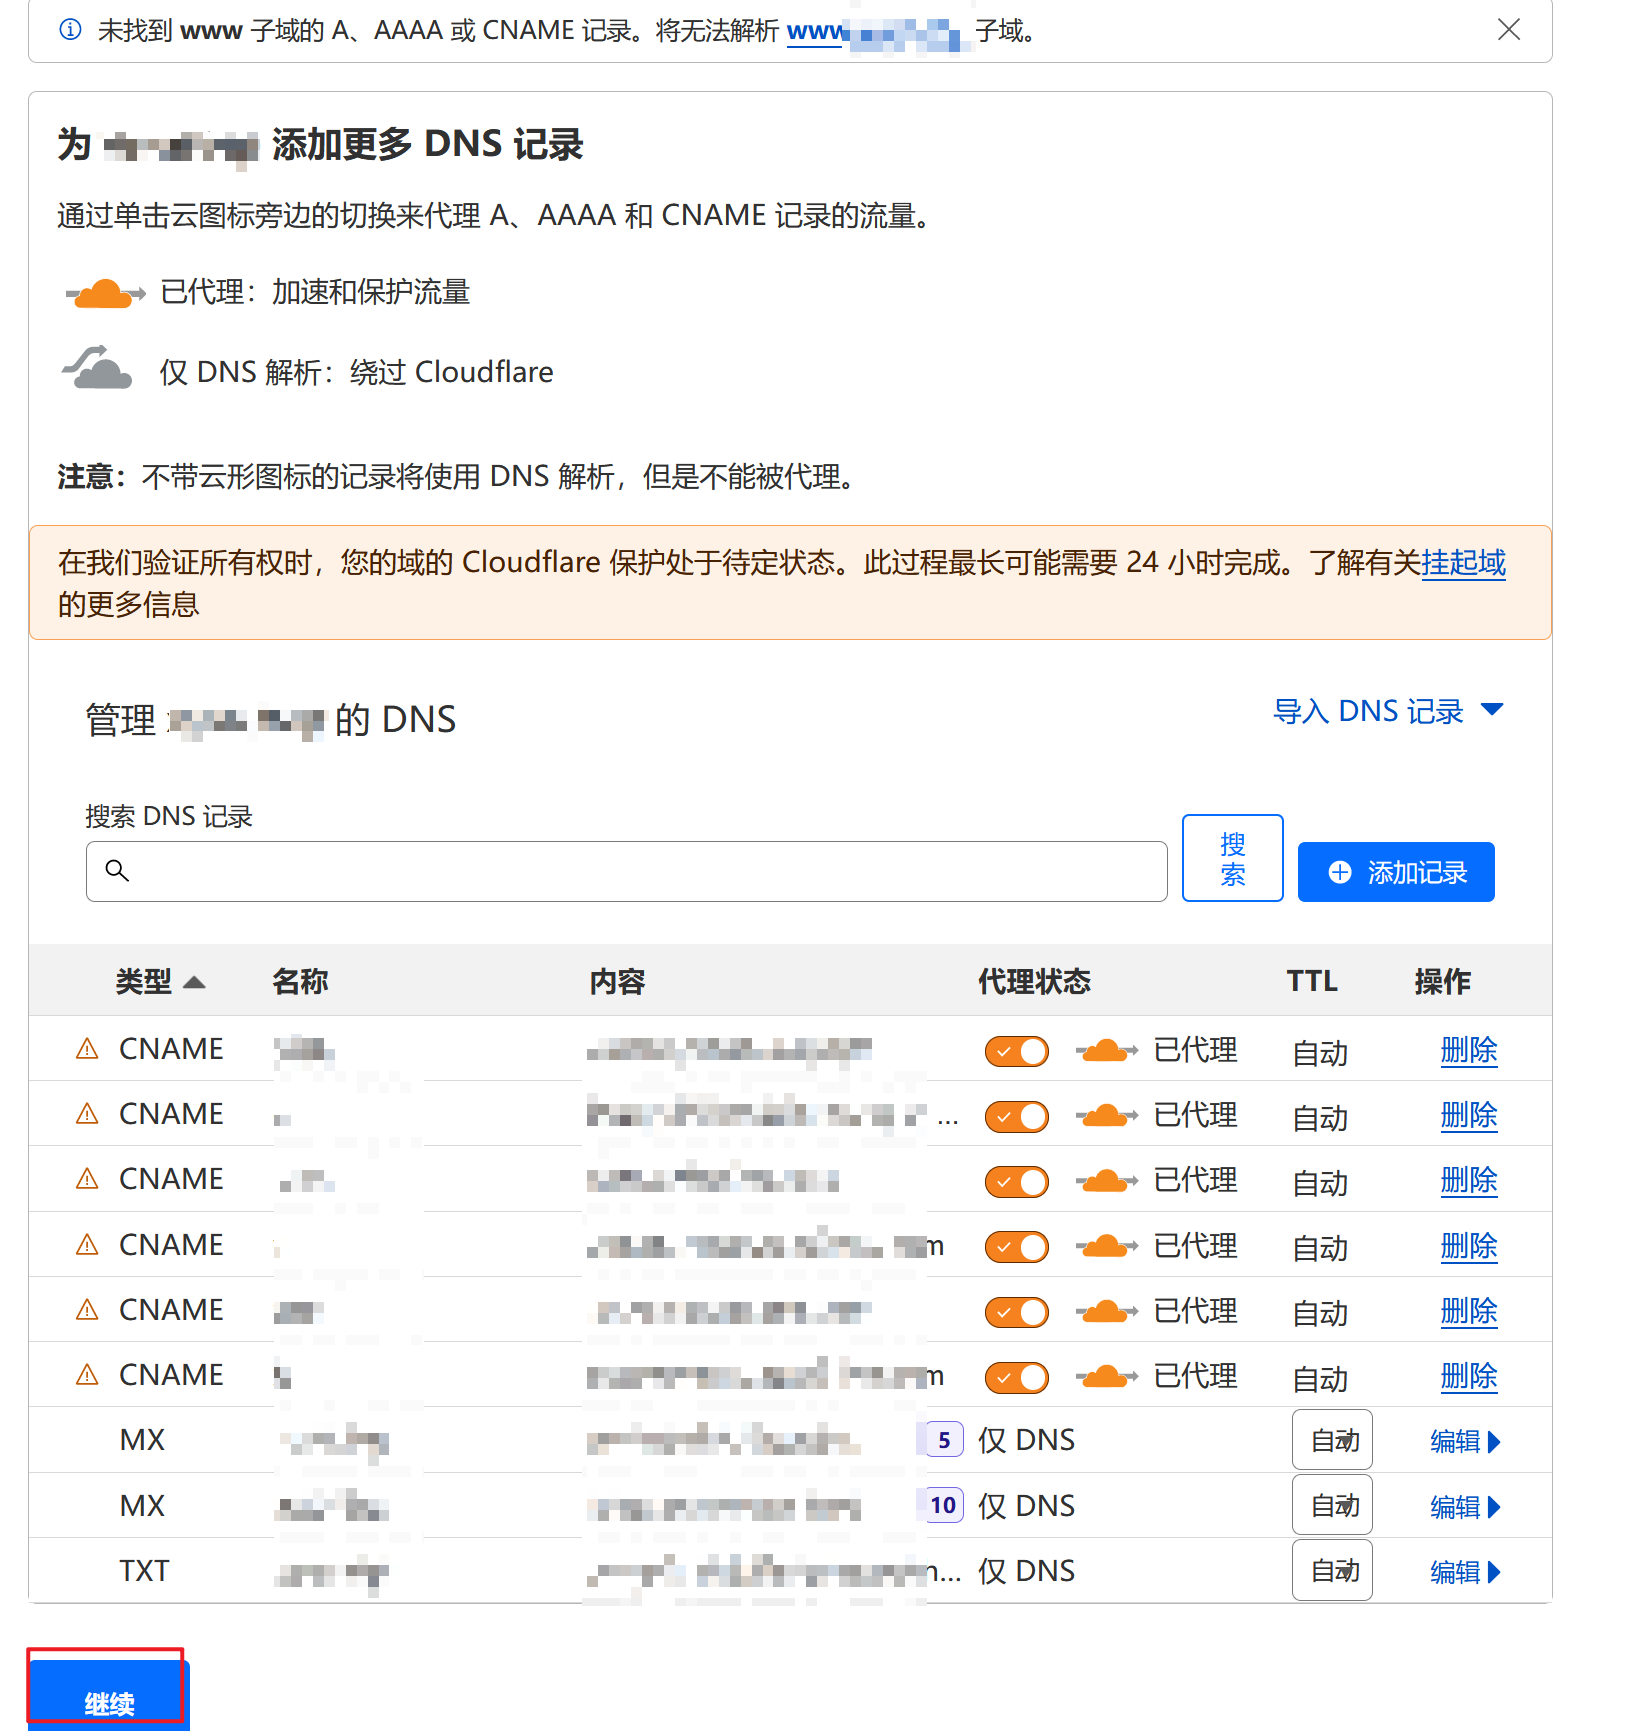The width and height of the screenshot is (1627, 1731).
Task: Expand 编辑 for the first MX record
Action: click(x=1464, y=1441)
